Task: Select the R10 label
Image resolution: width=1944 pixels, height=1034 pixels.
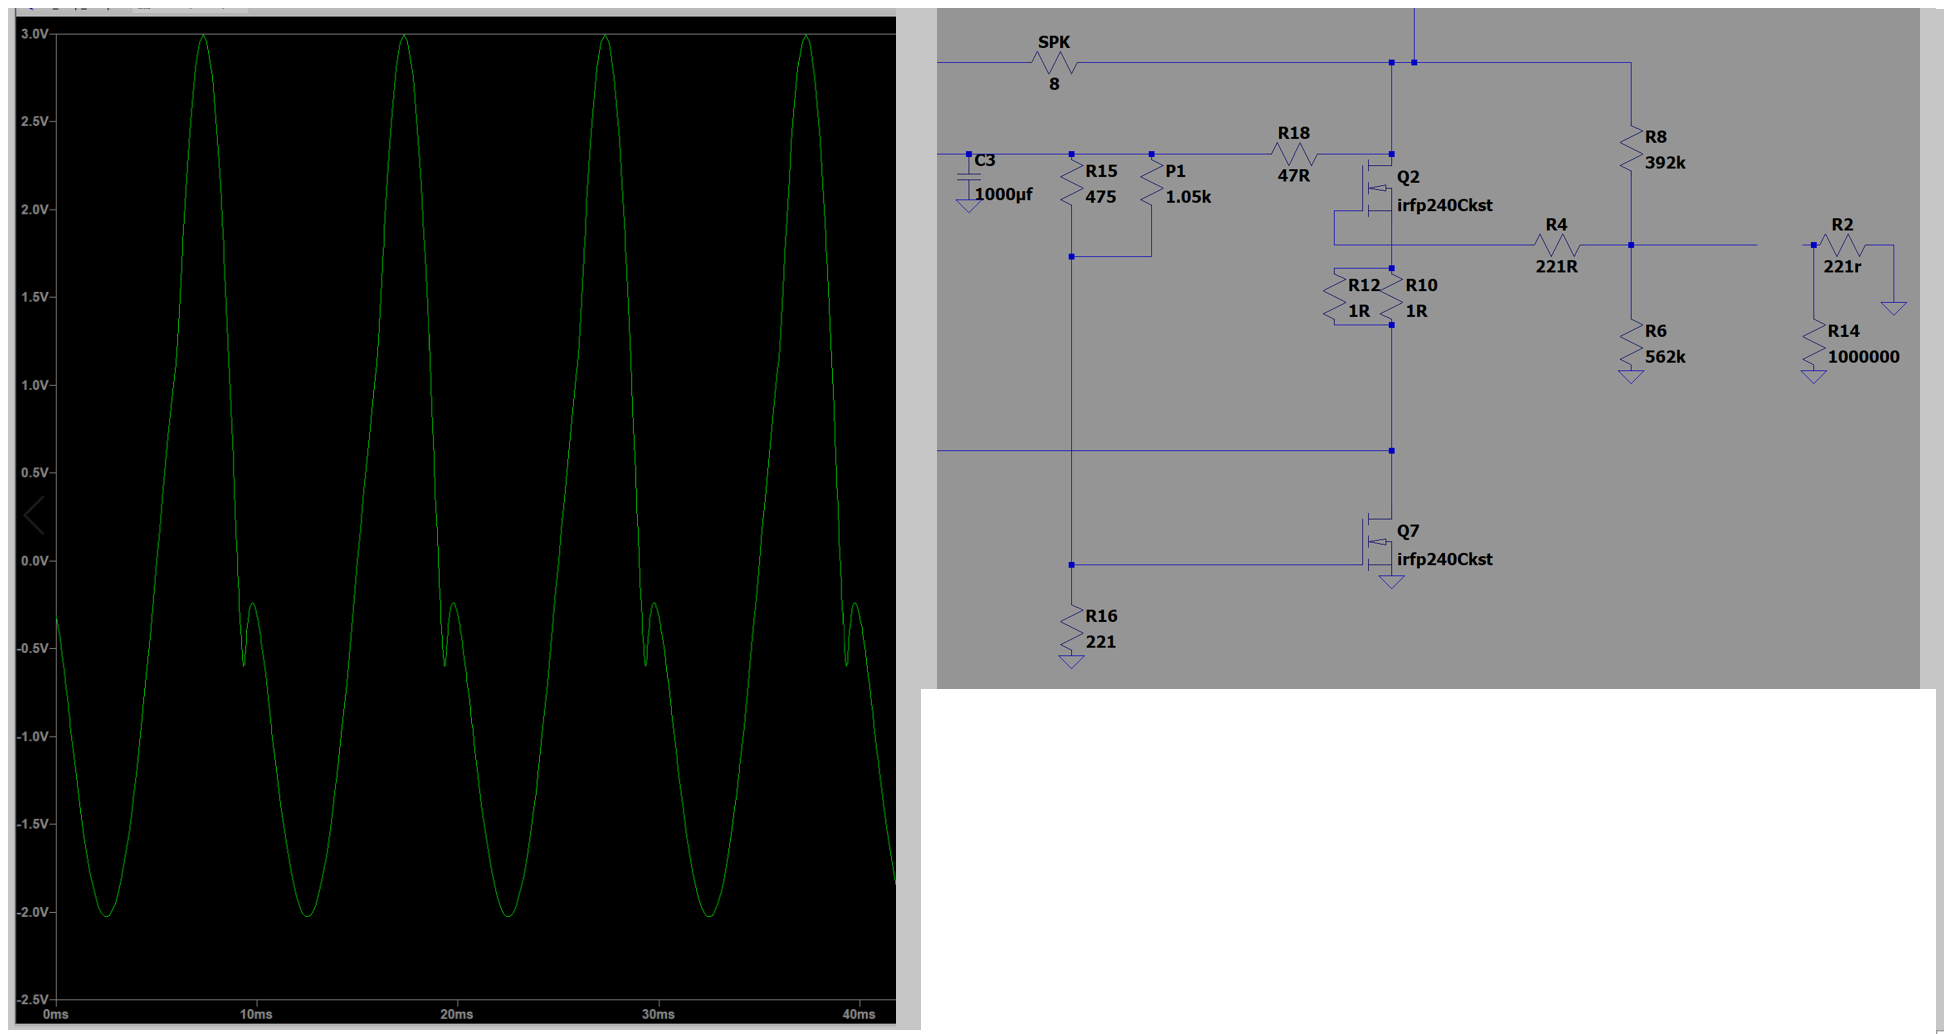Action: (x=1421, y=285)
